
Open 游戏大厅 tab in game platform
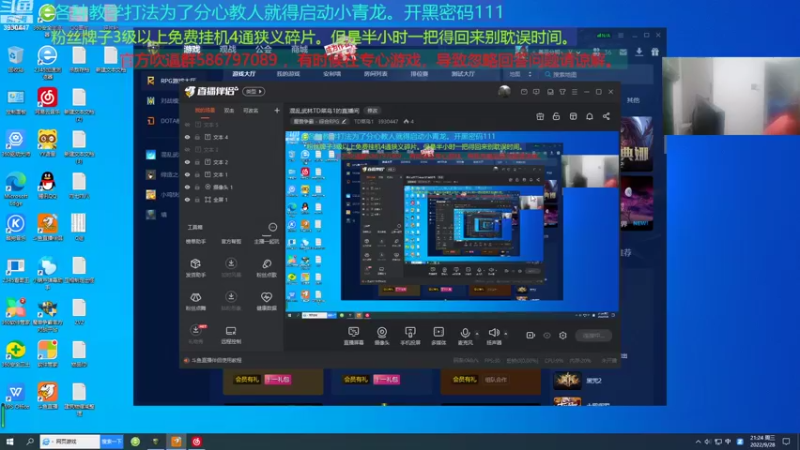click(244, 74)
